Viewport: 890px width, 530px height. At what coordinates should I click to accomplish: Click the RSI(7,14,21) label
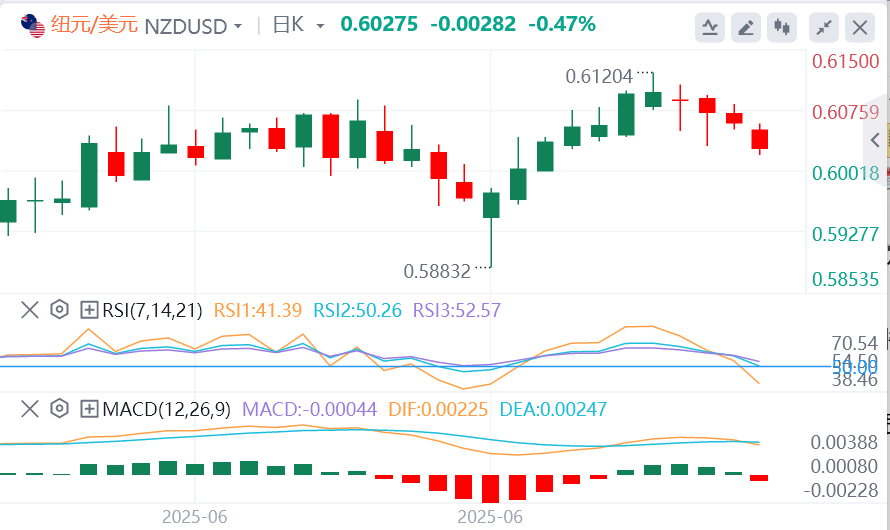152,310
